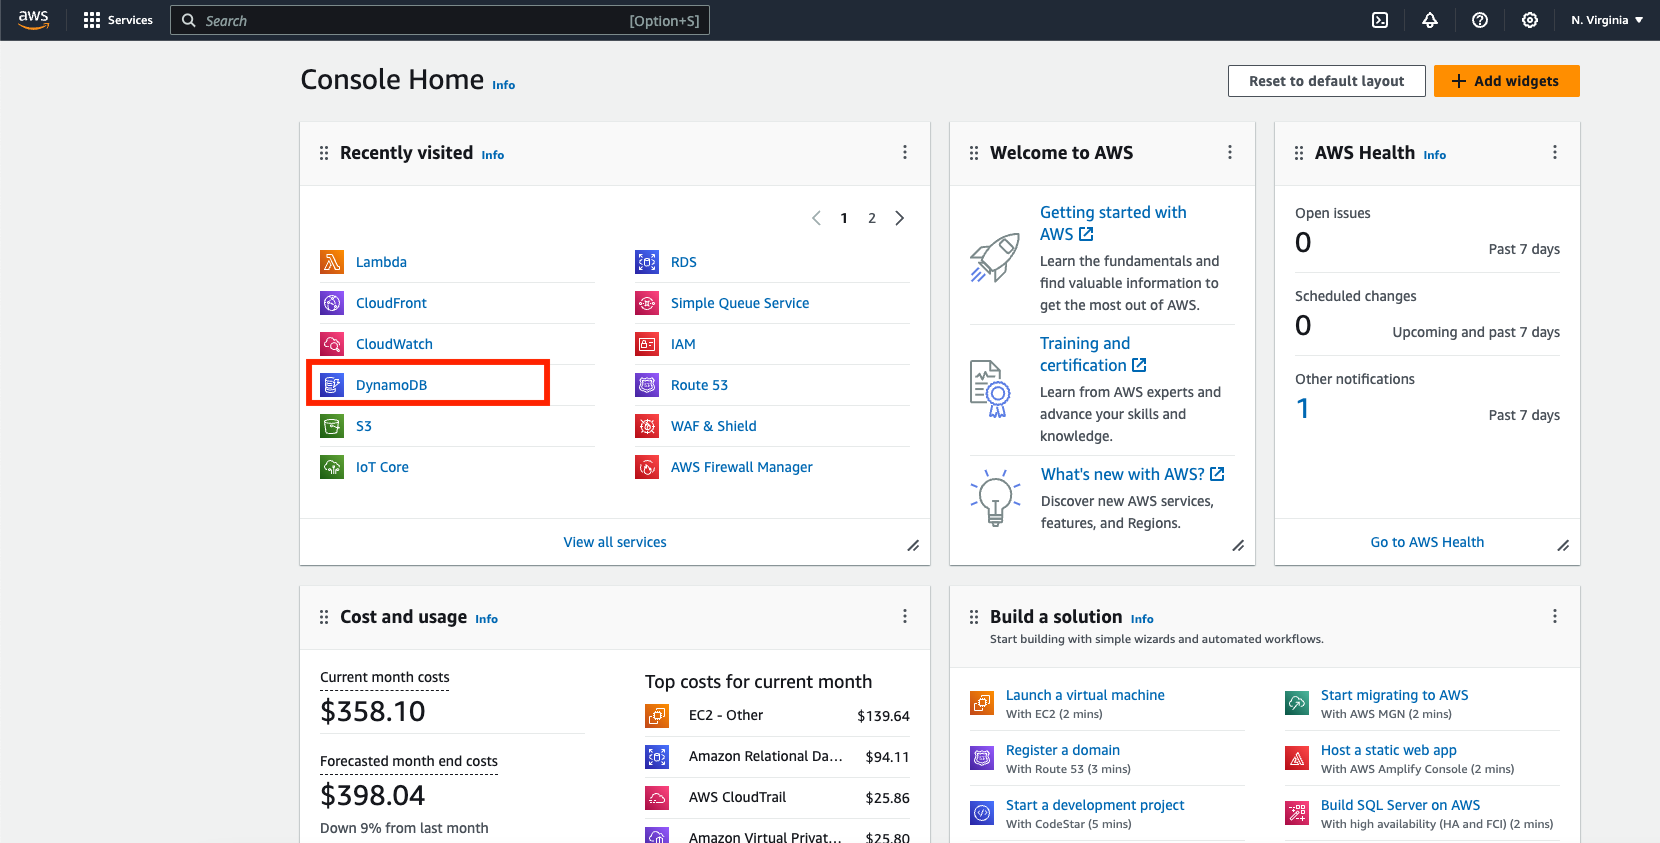Open the DynamoDB service icon

332,385
